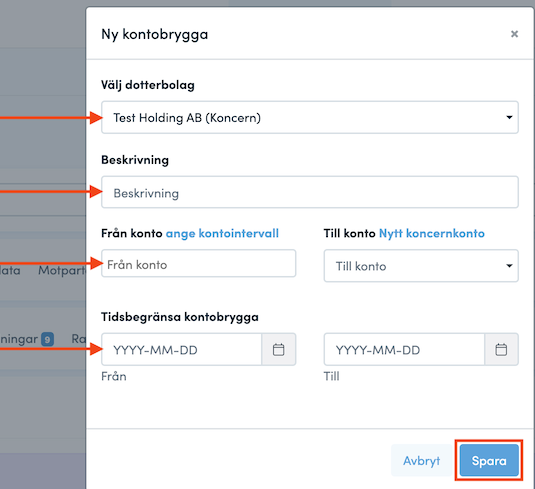Screen dimensions: 535x489
Task: Open the Till konto dropdown
Action: 421,266
